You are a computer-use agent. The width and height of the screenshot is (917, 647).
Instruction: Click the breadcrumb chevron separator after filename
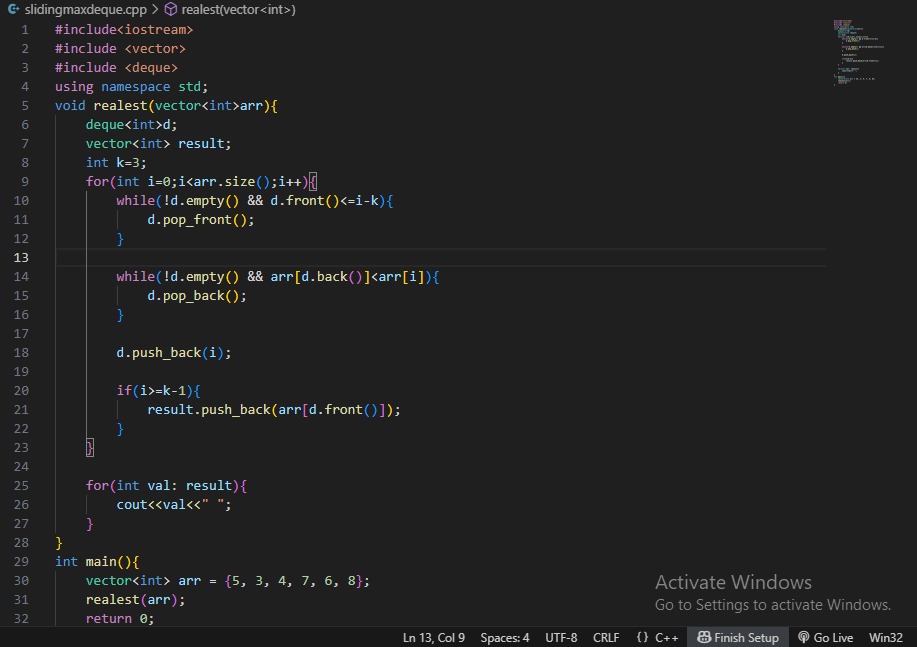[x=155, y=9]
